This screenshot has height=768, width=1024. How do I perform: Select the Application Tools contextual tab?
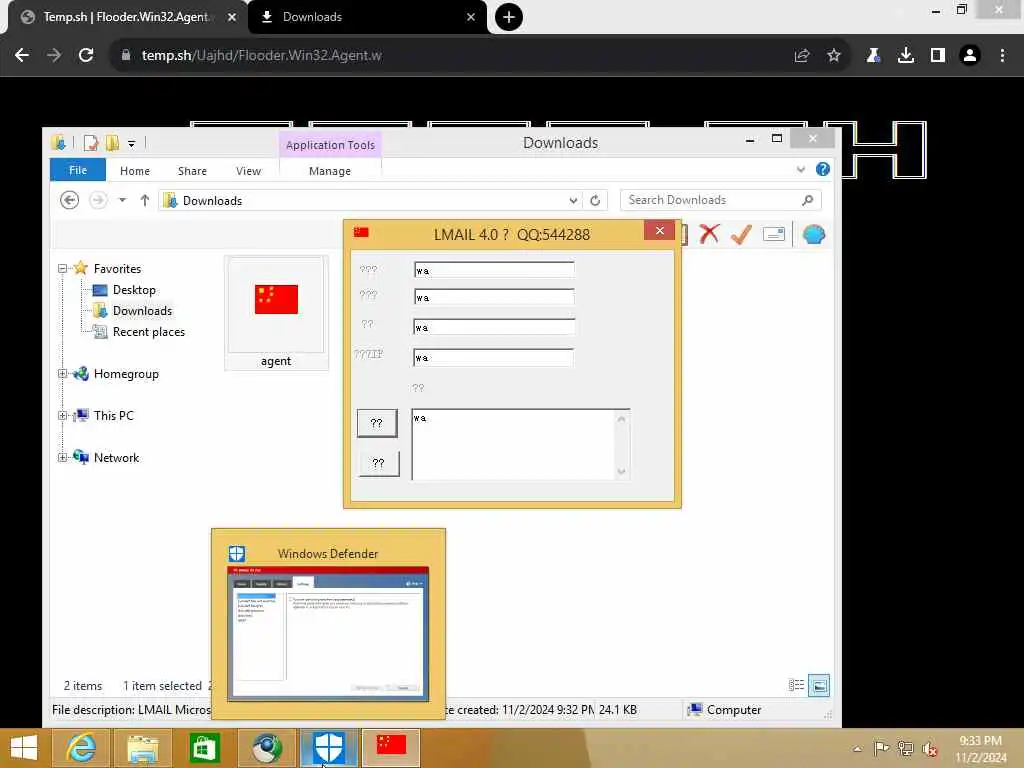330,145
